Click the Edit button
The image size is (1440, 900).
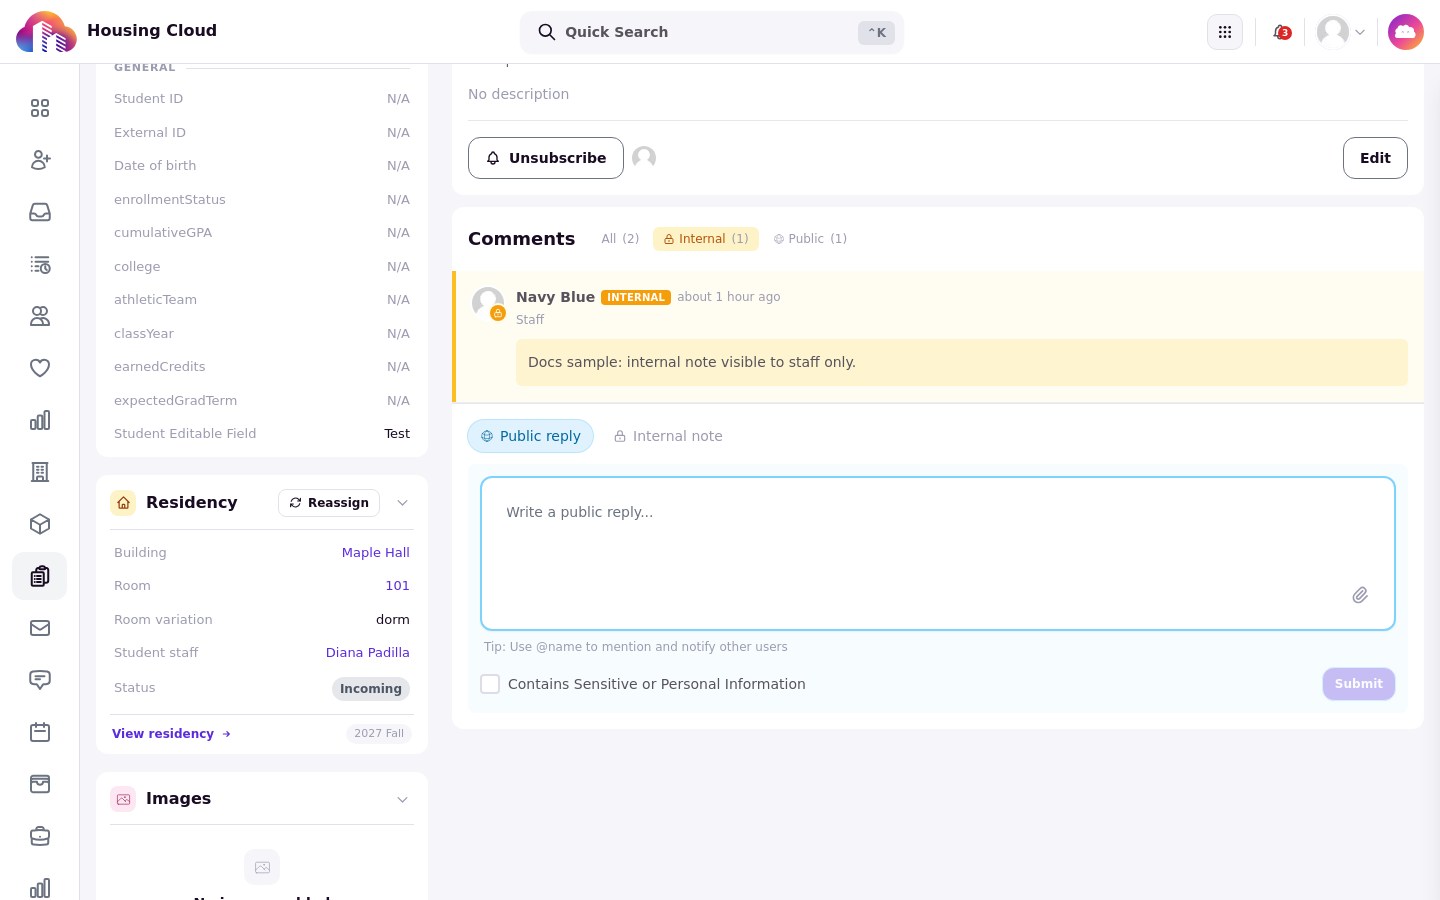point(1375,158)
